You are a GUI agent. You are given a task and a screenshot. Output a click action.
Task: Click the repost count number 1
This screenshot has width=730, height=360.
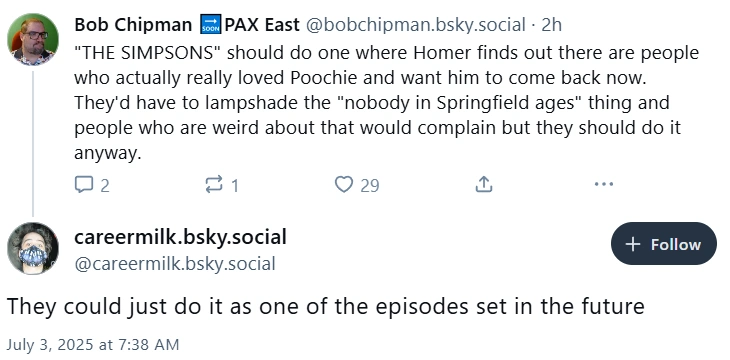pos(235,186)
